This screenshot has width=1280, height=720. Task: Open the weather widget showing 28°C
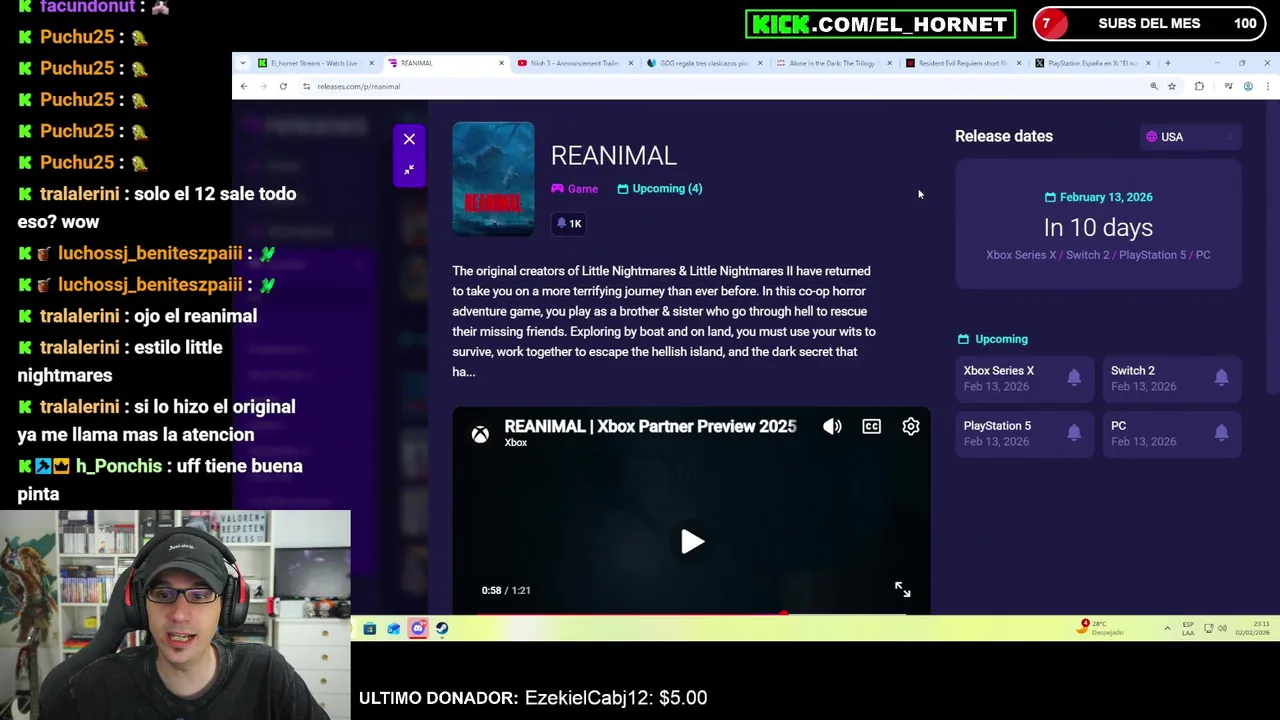click(1101, 628)
